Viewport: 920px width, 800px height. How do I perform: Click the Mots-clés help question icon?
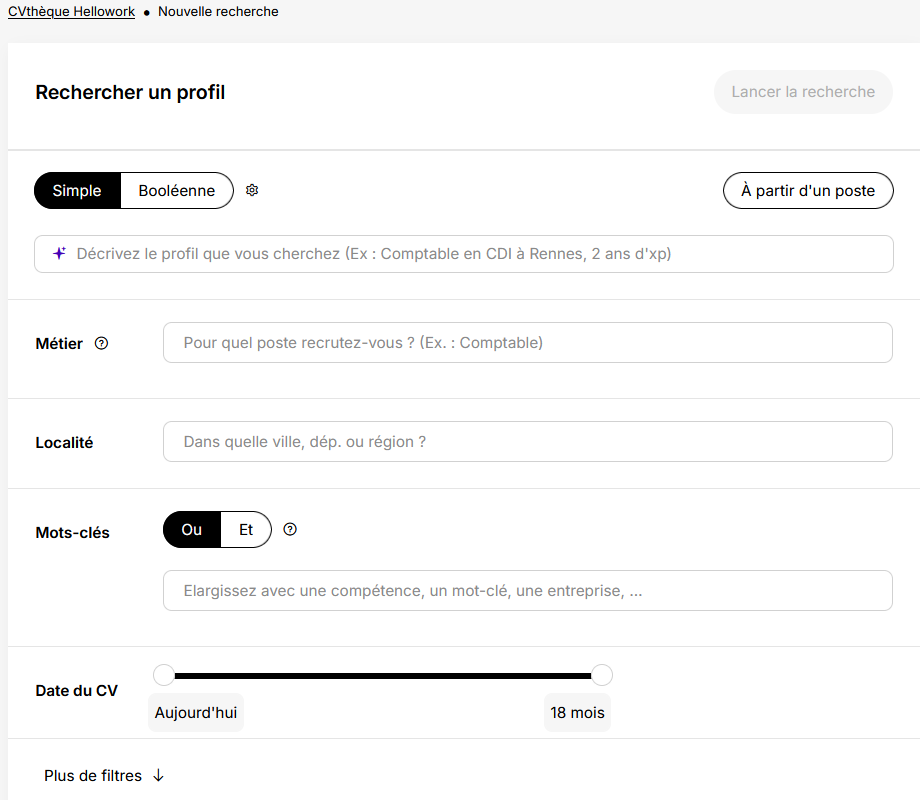(x=290, y=529)
